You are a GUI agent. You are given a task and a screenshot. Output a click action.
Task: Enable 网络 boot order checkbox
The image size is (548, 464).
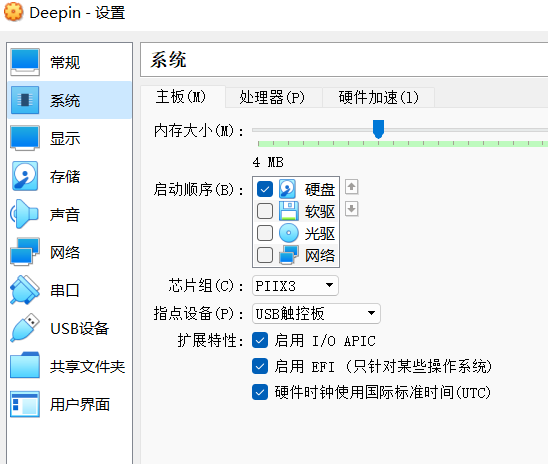[265, 255]
